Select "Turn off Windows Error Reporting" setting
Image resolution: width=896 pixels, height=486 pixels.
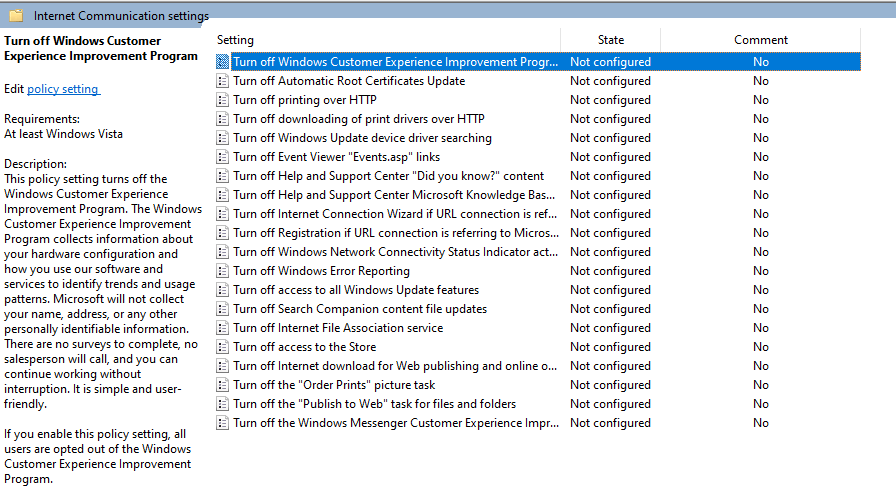click(x=321, y=271)
